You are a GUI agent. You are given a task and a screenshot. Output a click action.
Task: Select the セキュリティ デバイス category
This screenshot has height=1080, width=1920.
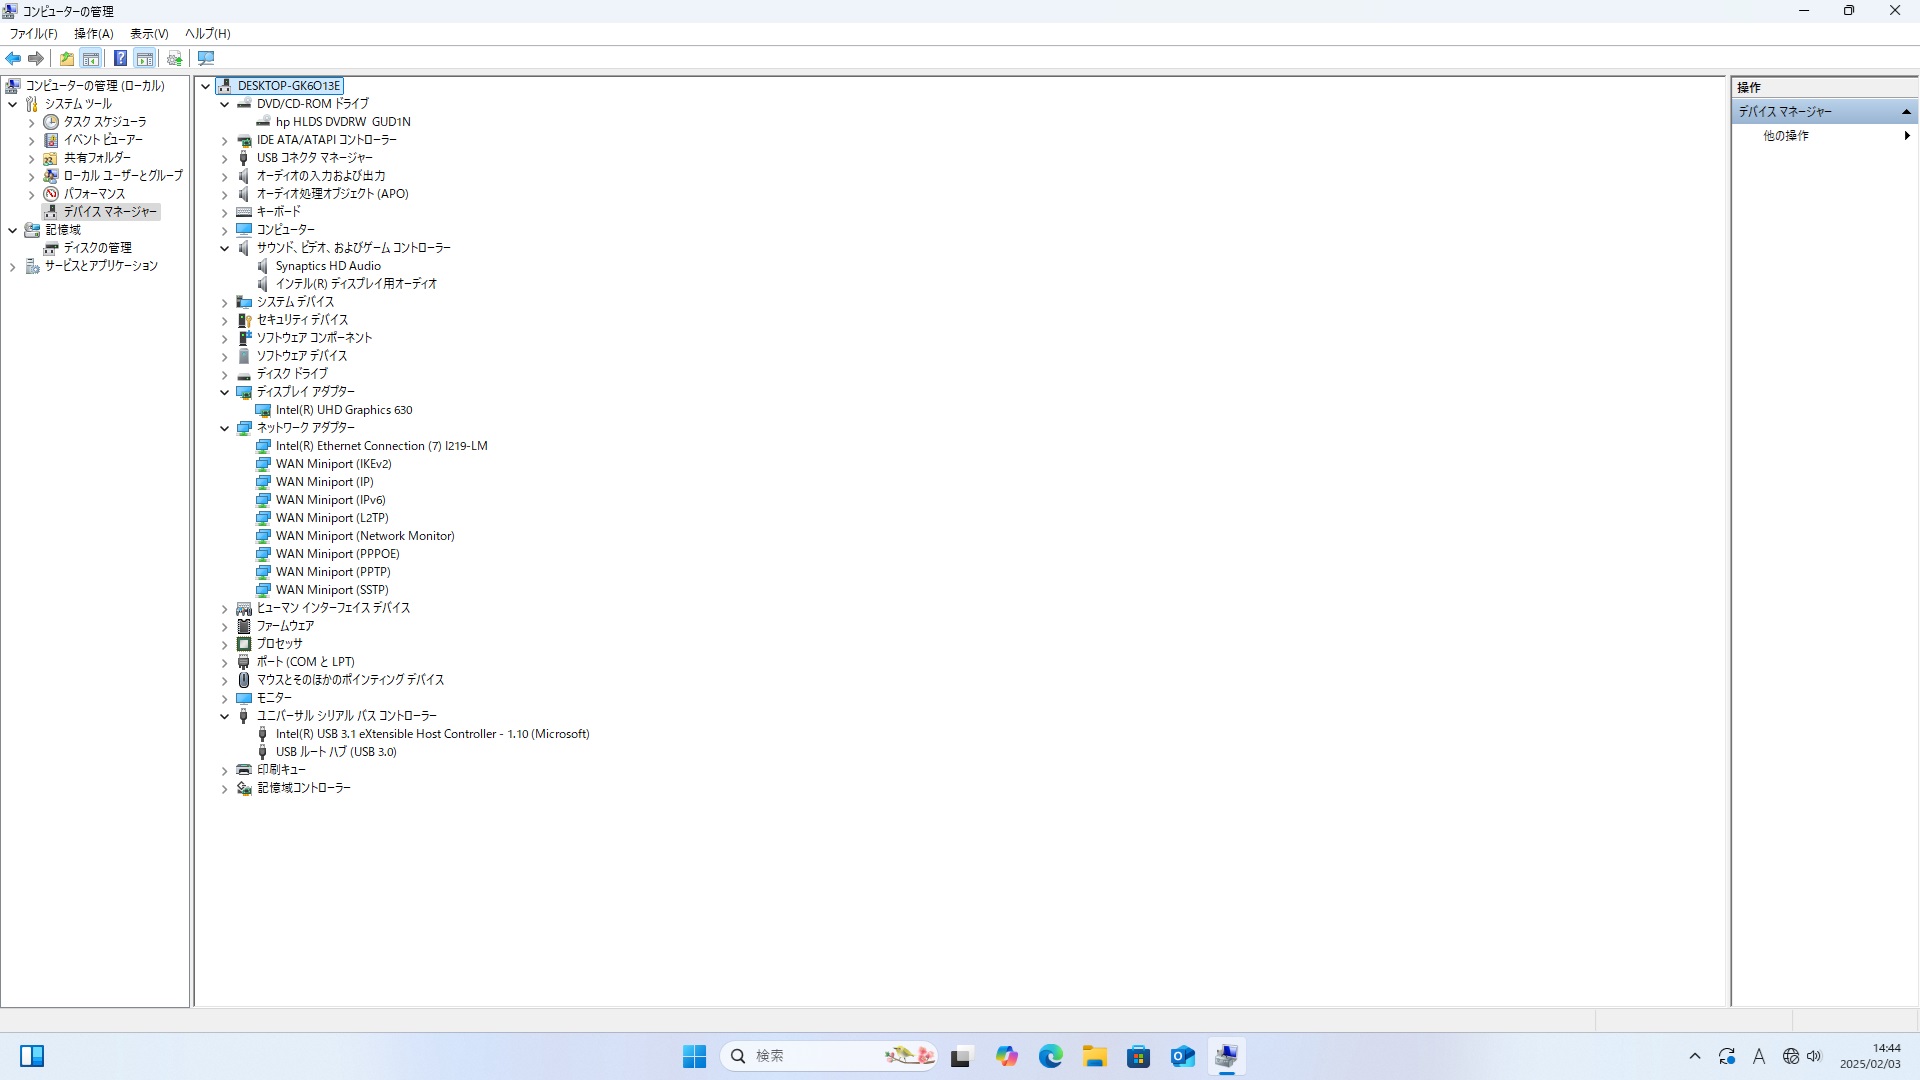tap(302, 320)
